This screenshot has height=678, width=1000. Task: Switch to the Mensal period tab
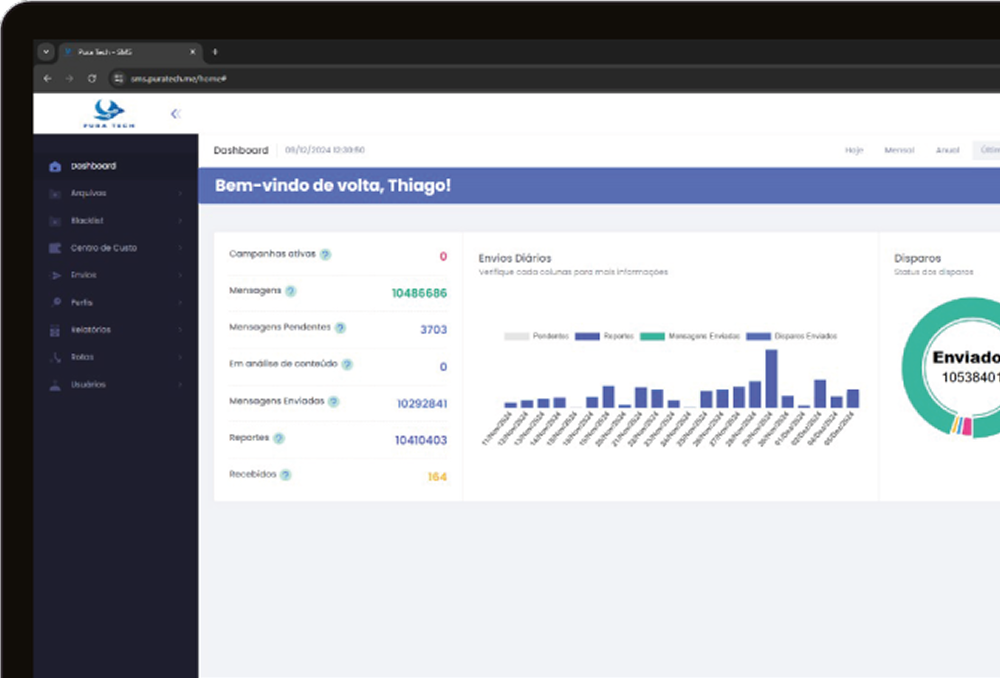[x=898, y=150]
